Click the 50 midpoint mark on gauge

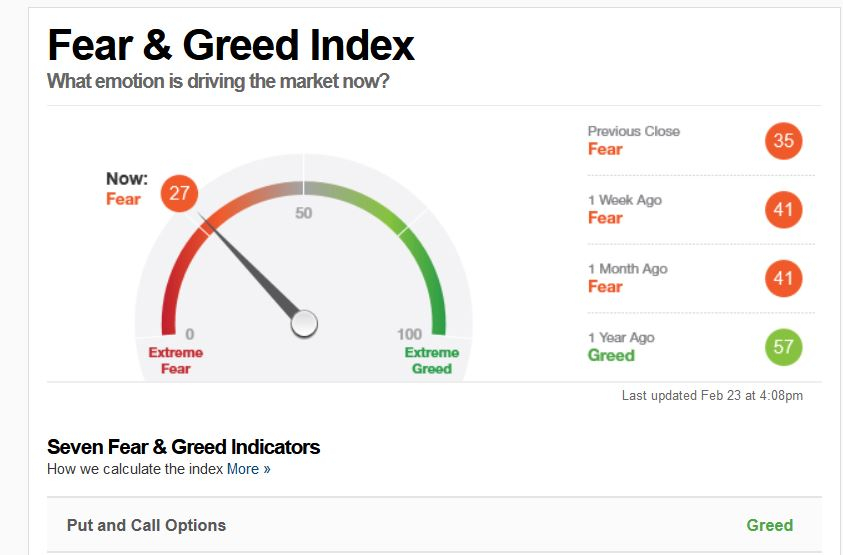[303, 213]
